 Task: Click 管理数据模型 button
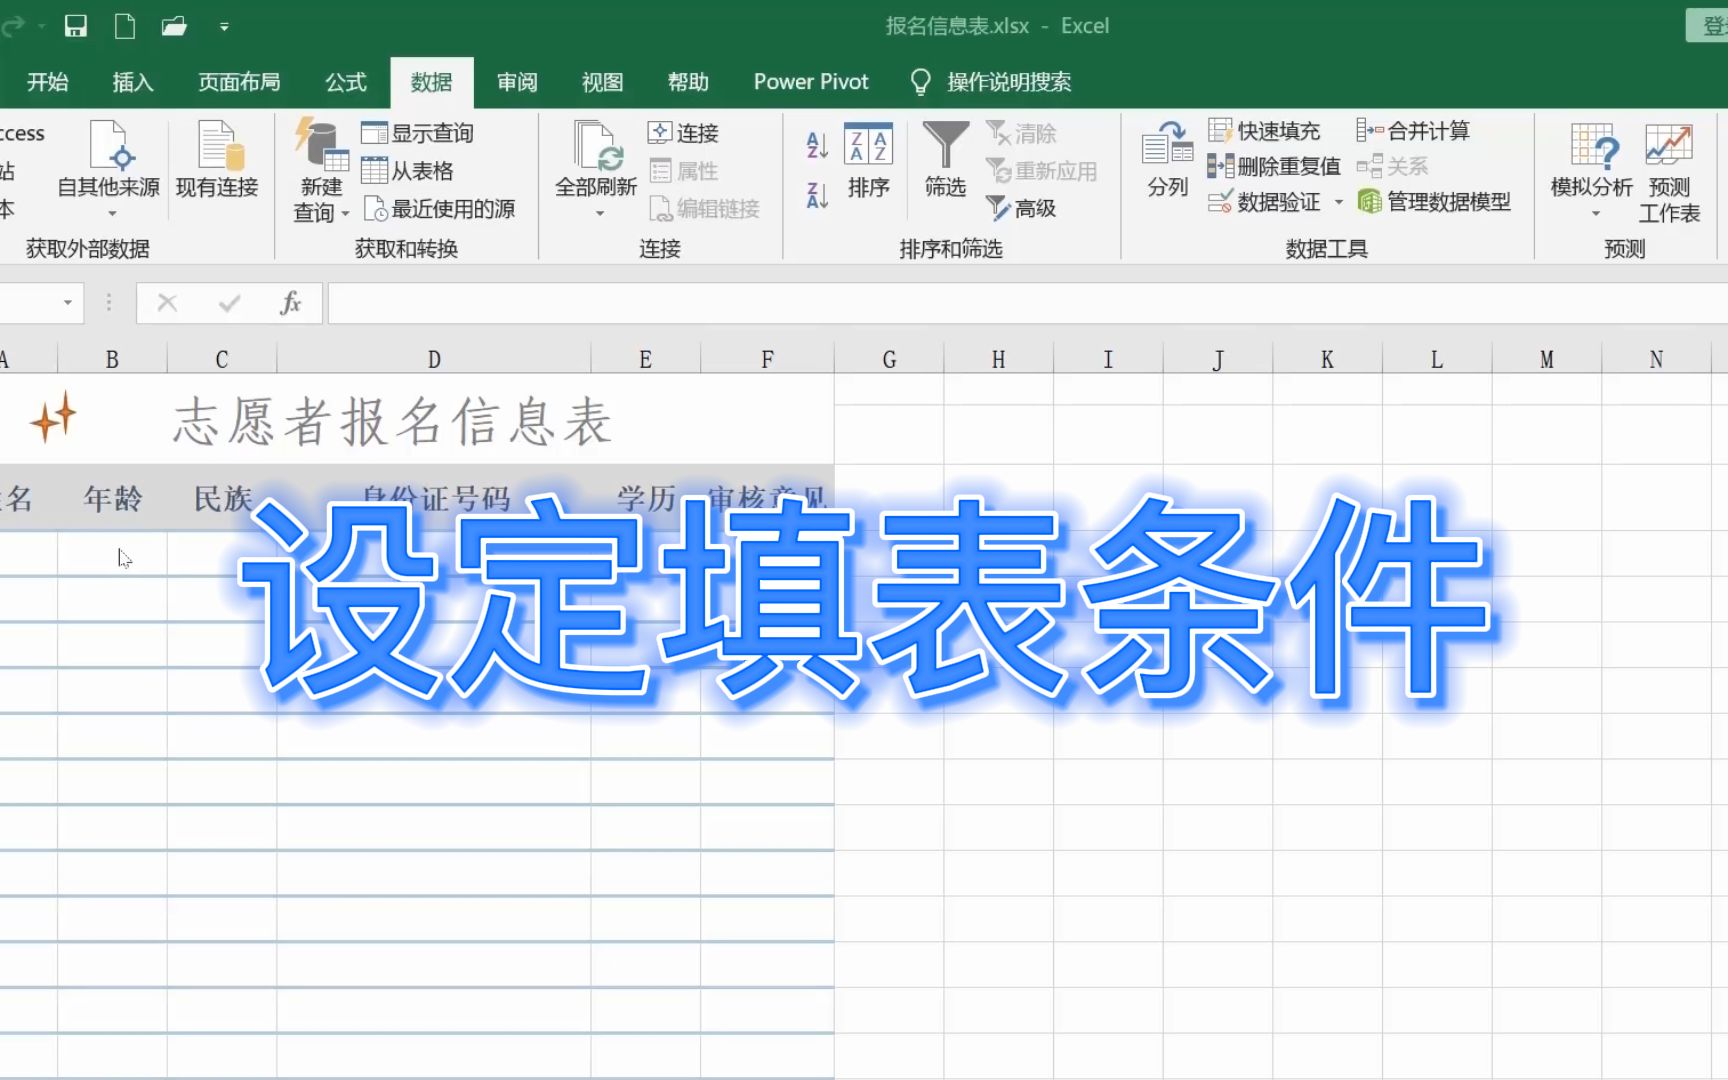1434,202
